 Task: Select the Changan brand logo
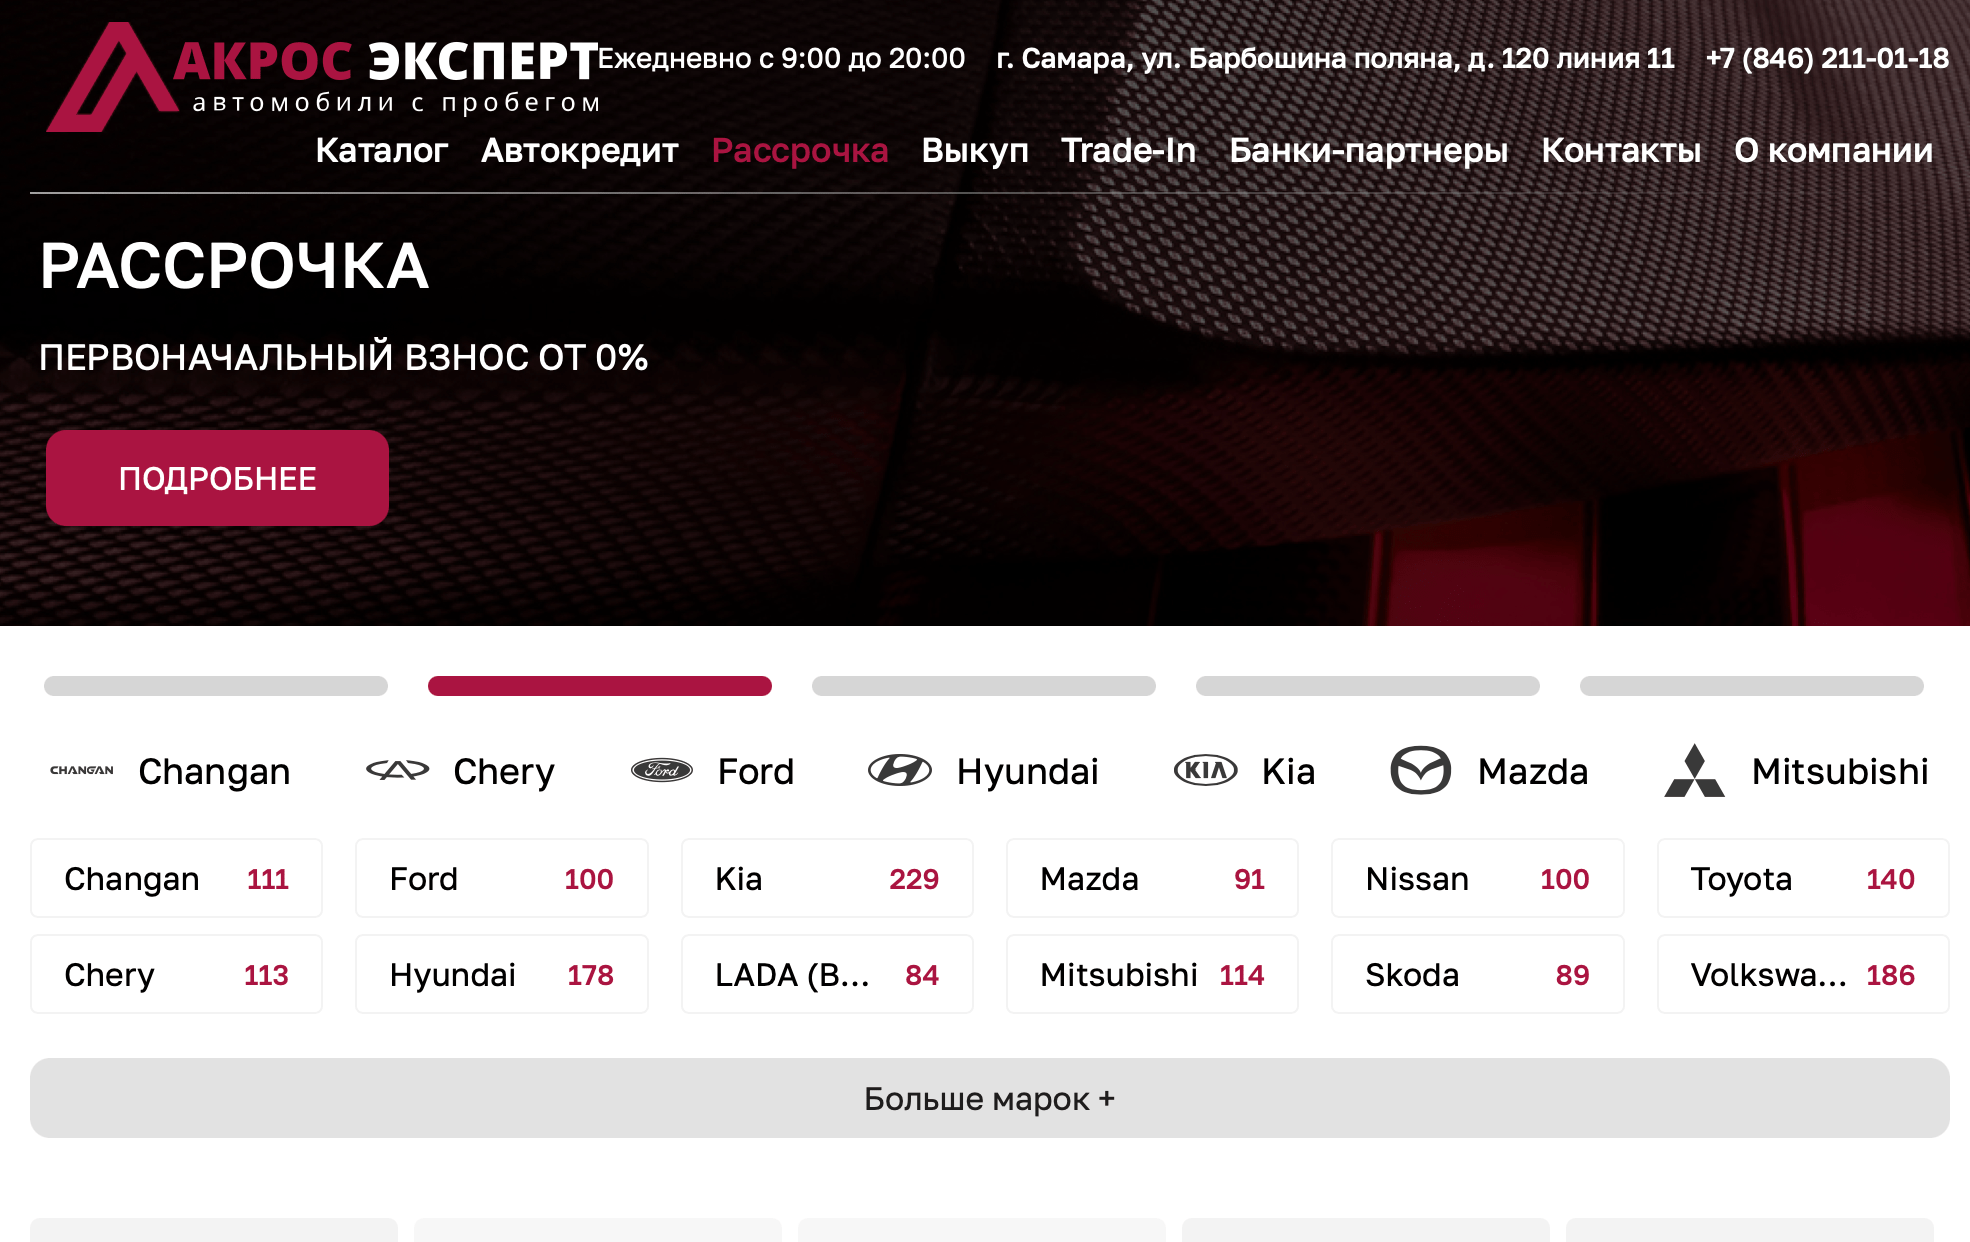(82, 771)
